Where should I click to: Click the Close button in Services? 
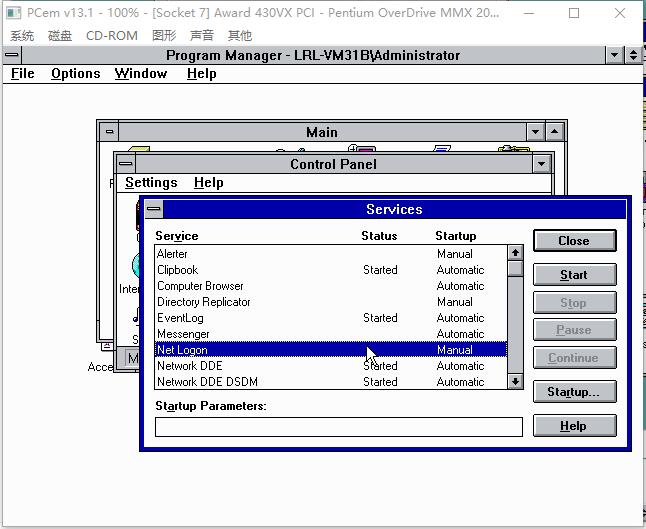tap(574, 241)
